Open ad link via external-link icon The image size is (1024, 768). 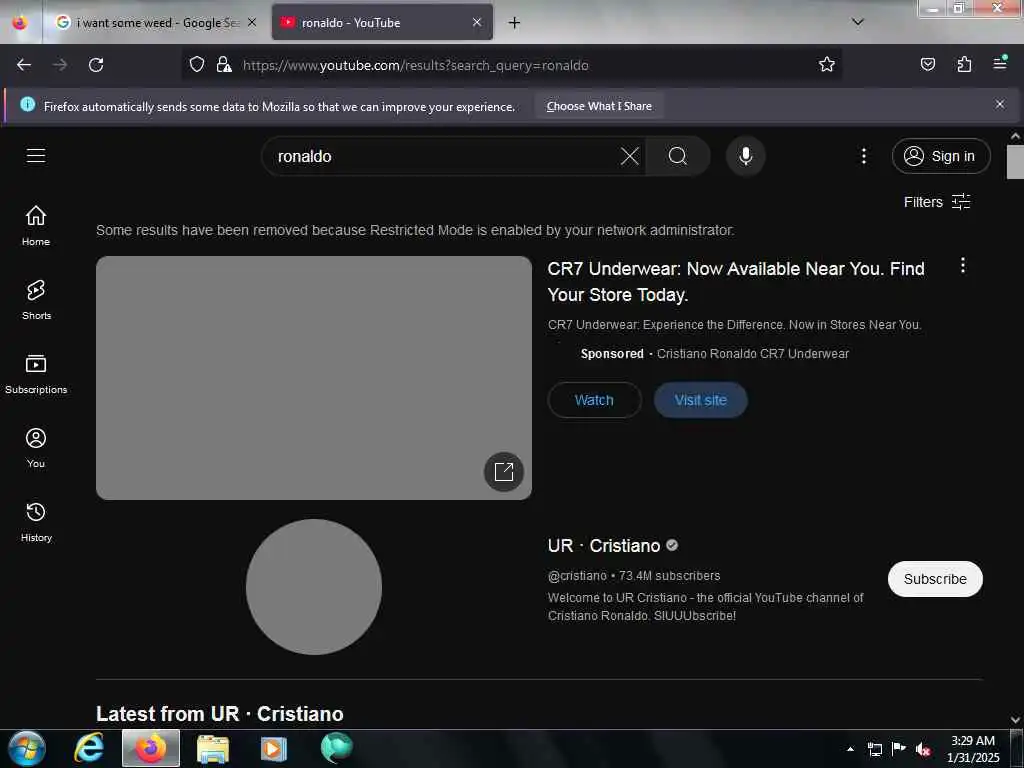[x=504, y=472]
